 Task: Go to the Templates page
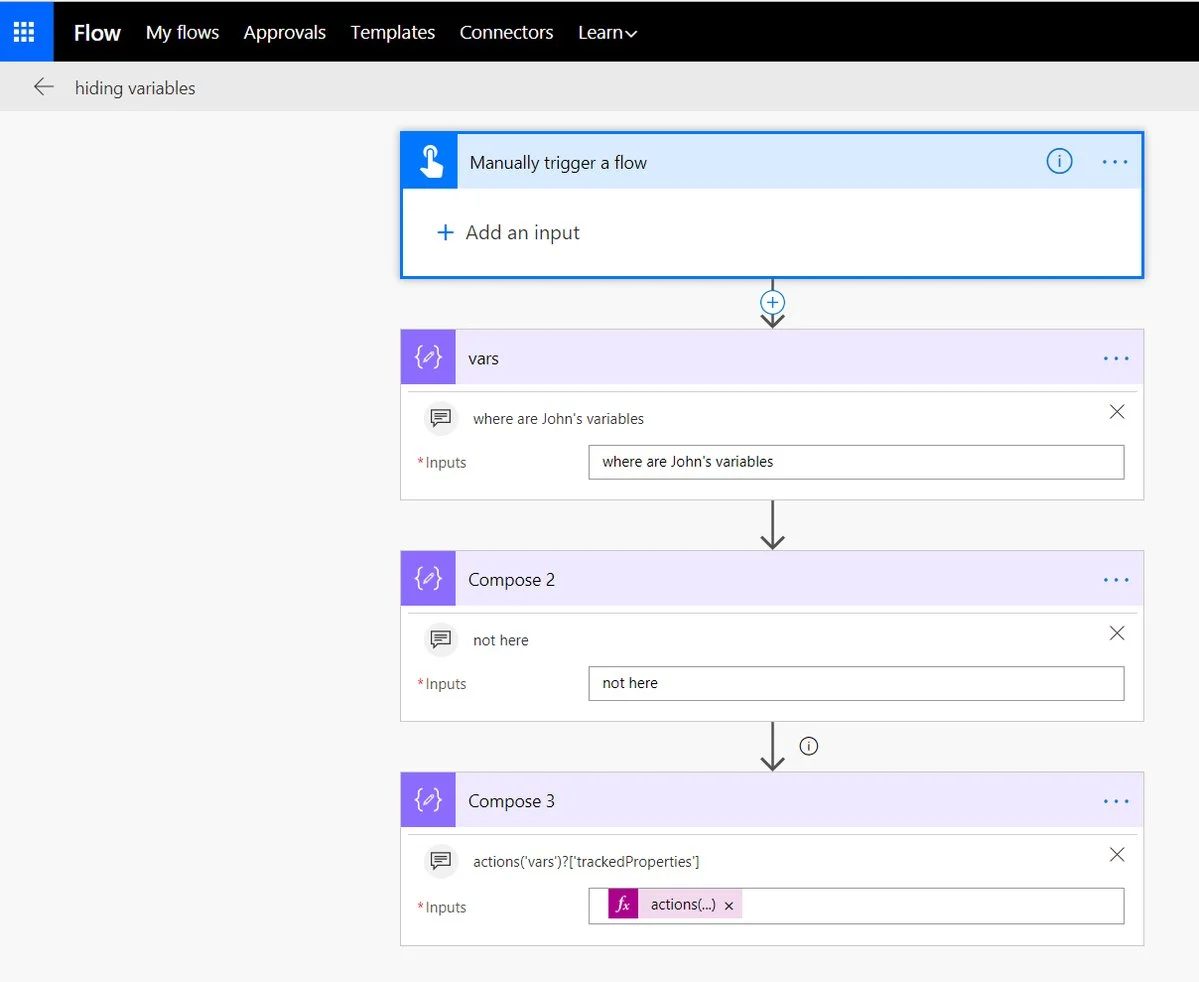[392, 32]
